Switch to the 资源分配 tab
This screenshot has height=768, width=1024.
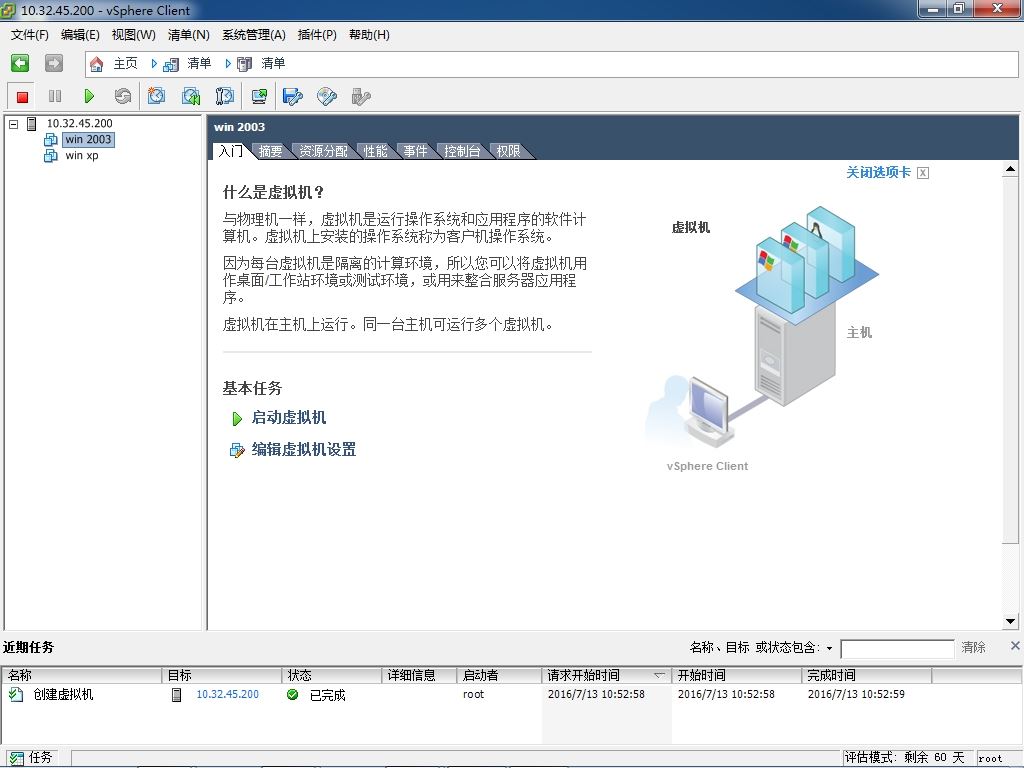coord(323,151)
